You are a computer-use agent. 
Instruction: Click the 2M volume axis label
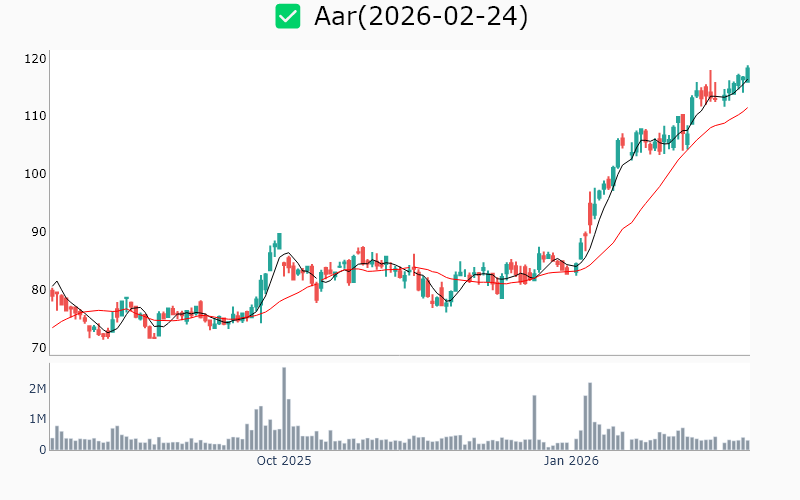point(36,388)
